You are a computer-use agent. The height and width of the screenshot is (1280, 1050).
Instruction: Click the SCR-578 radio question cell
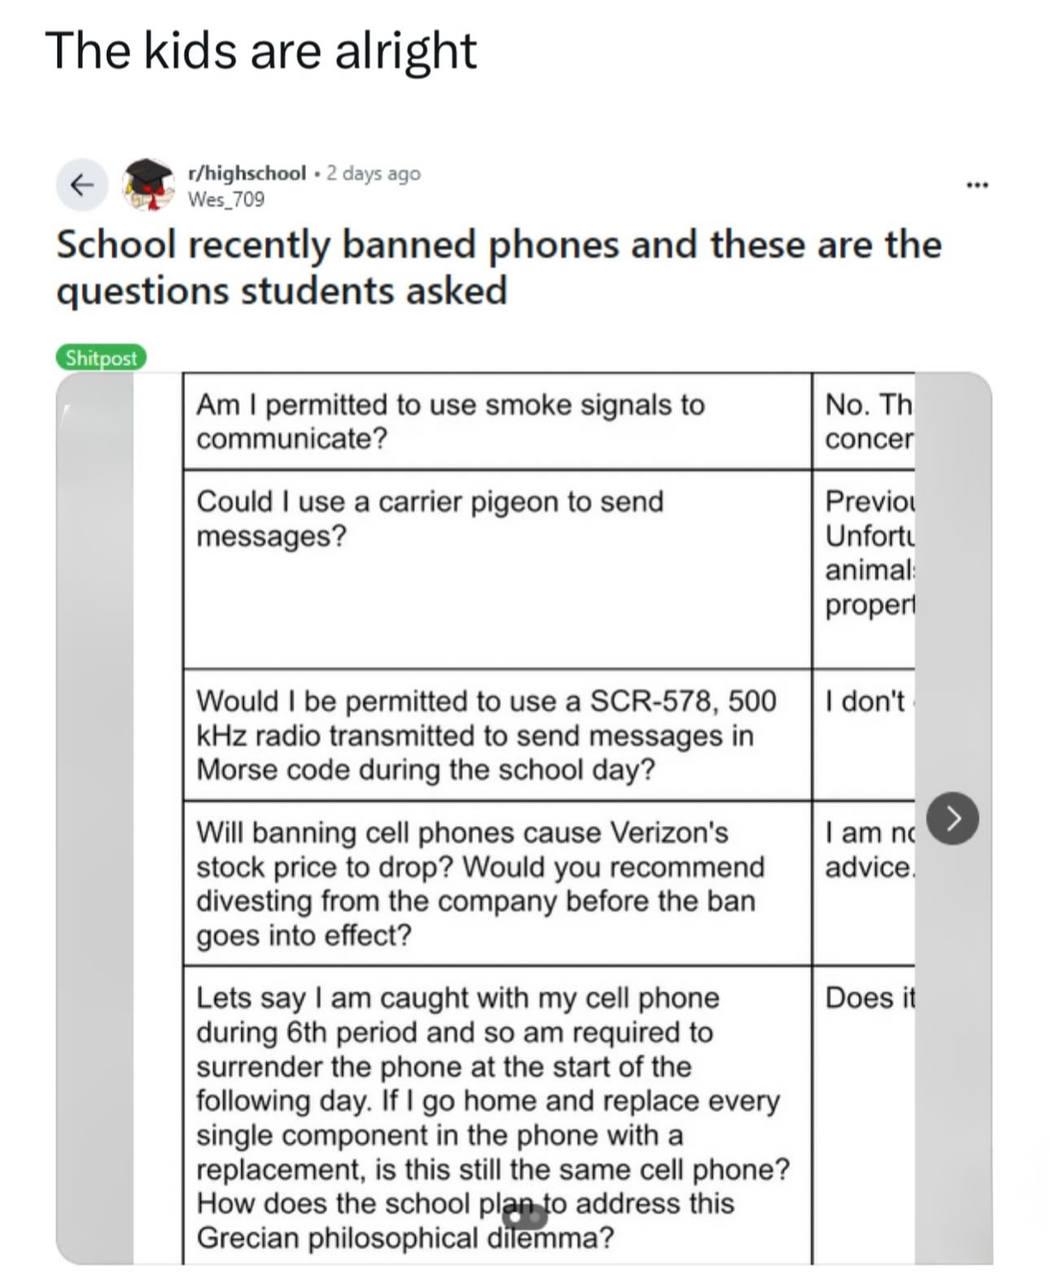[496, 735]
